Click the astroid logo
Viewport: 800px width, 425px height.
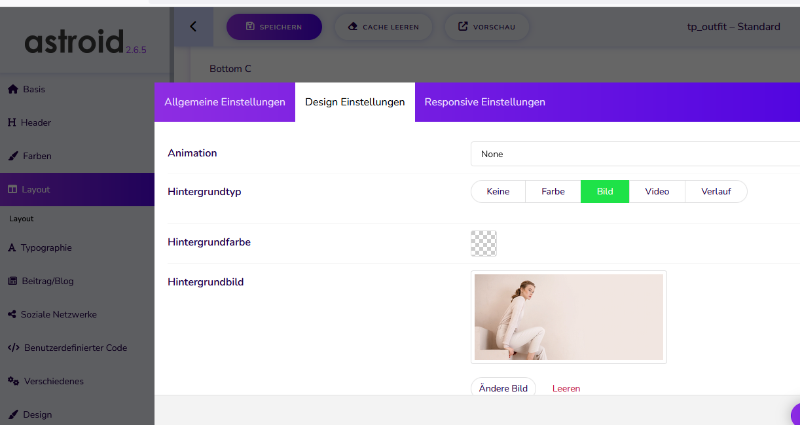pyautogui.click(x=74, y=41)
